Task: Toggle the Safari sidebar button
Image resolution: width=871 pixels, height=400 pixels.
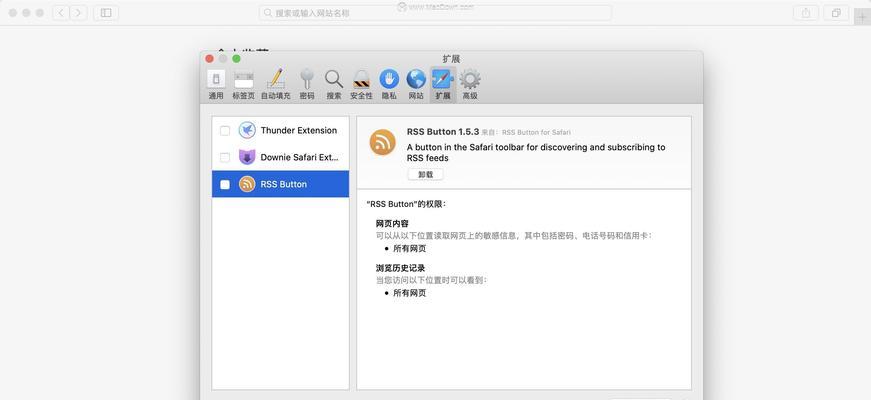Action: (106, 12)
